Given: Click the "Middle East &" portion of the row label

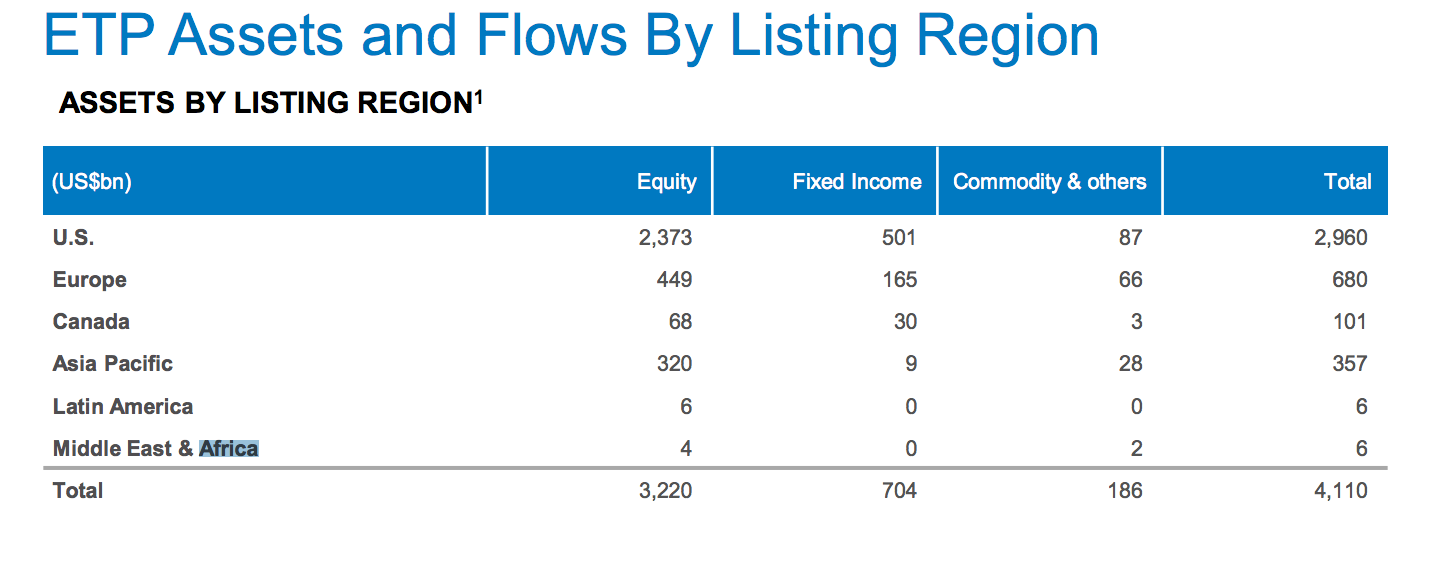Looking at the screenshot, I should [123, 449].
